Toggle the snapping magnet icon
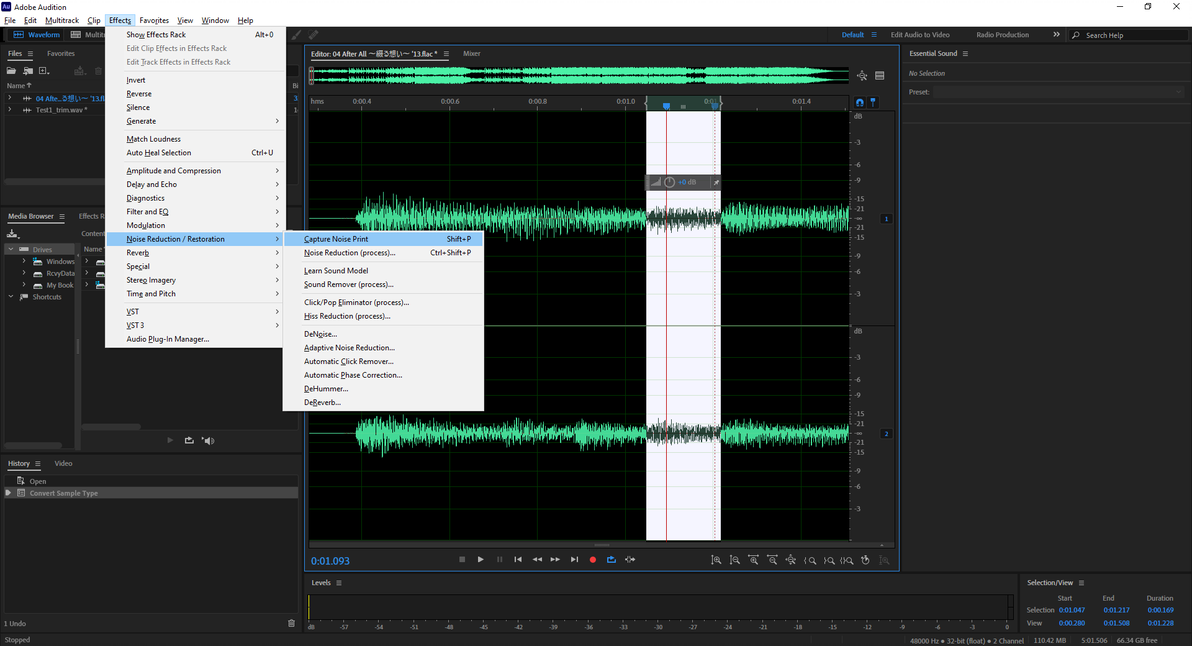This screenshot has width=1192, height=646. (x=859, y=102)
